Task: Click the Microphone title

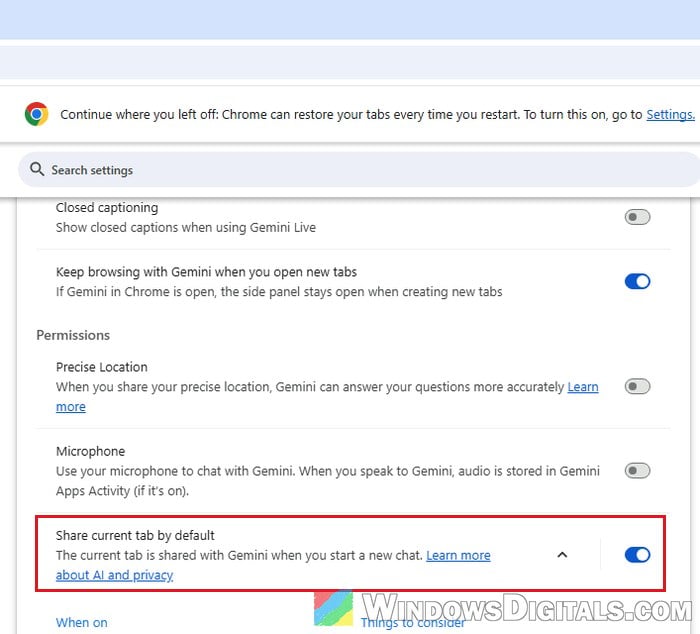Action: (x=91, y=451)
